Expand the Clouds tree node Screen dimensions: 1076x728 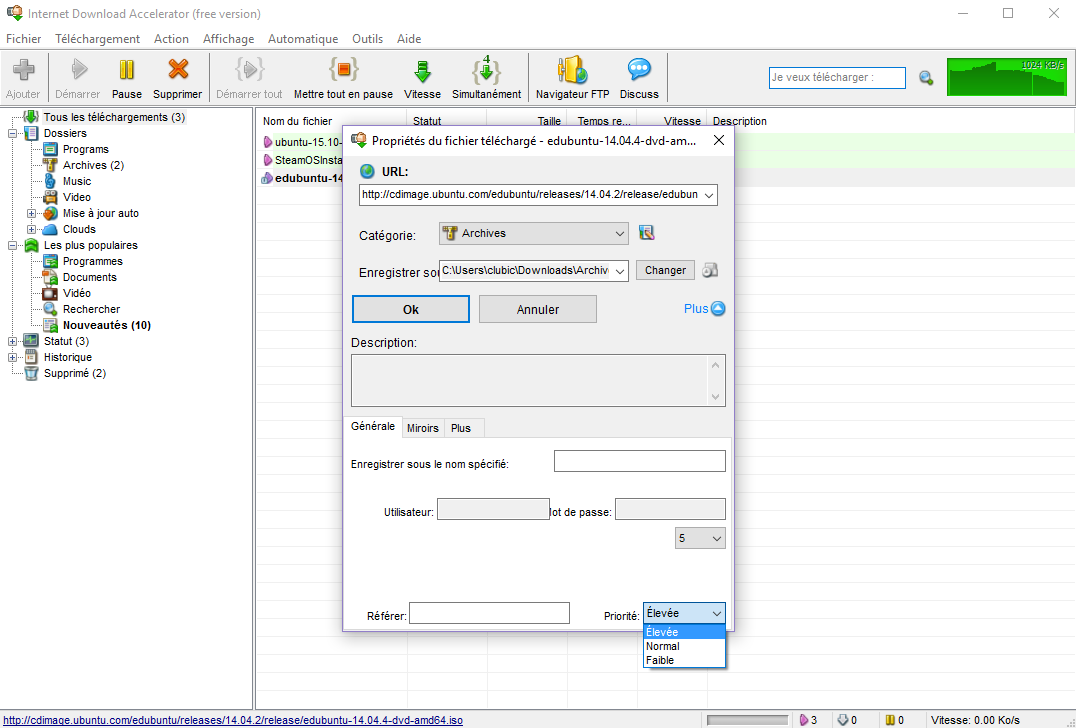tap(31, 229)
